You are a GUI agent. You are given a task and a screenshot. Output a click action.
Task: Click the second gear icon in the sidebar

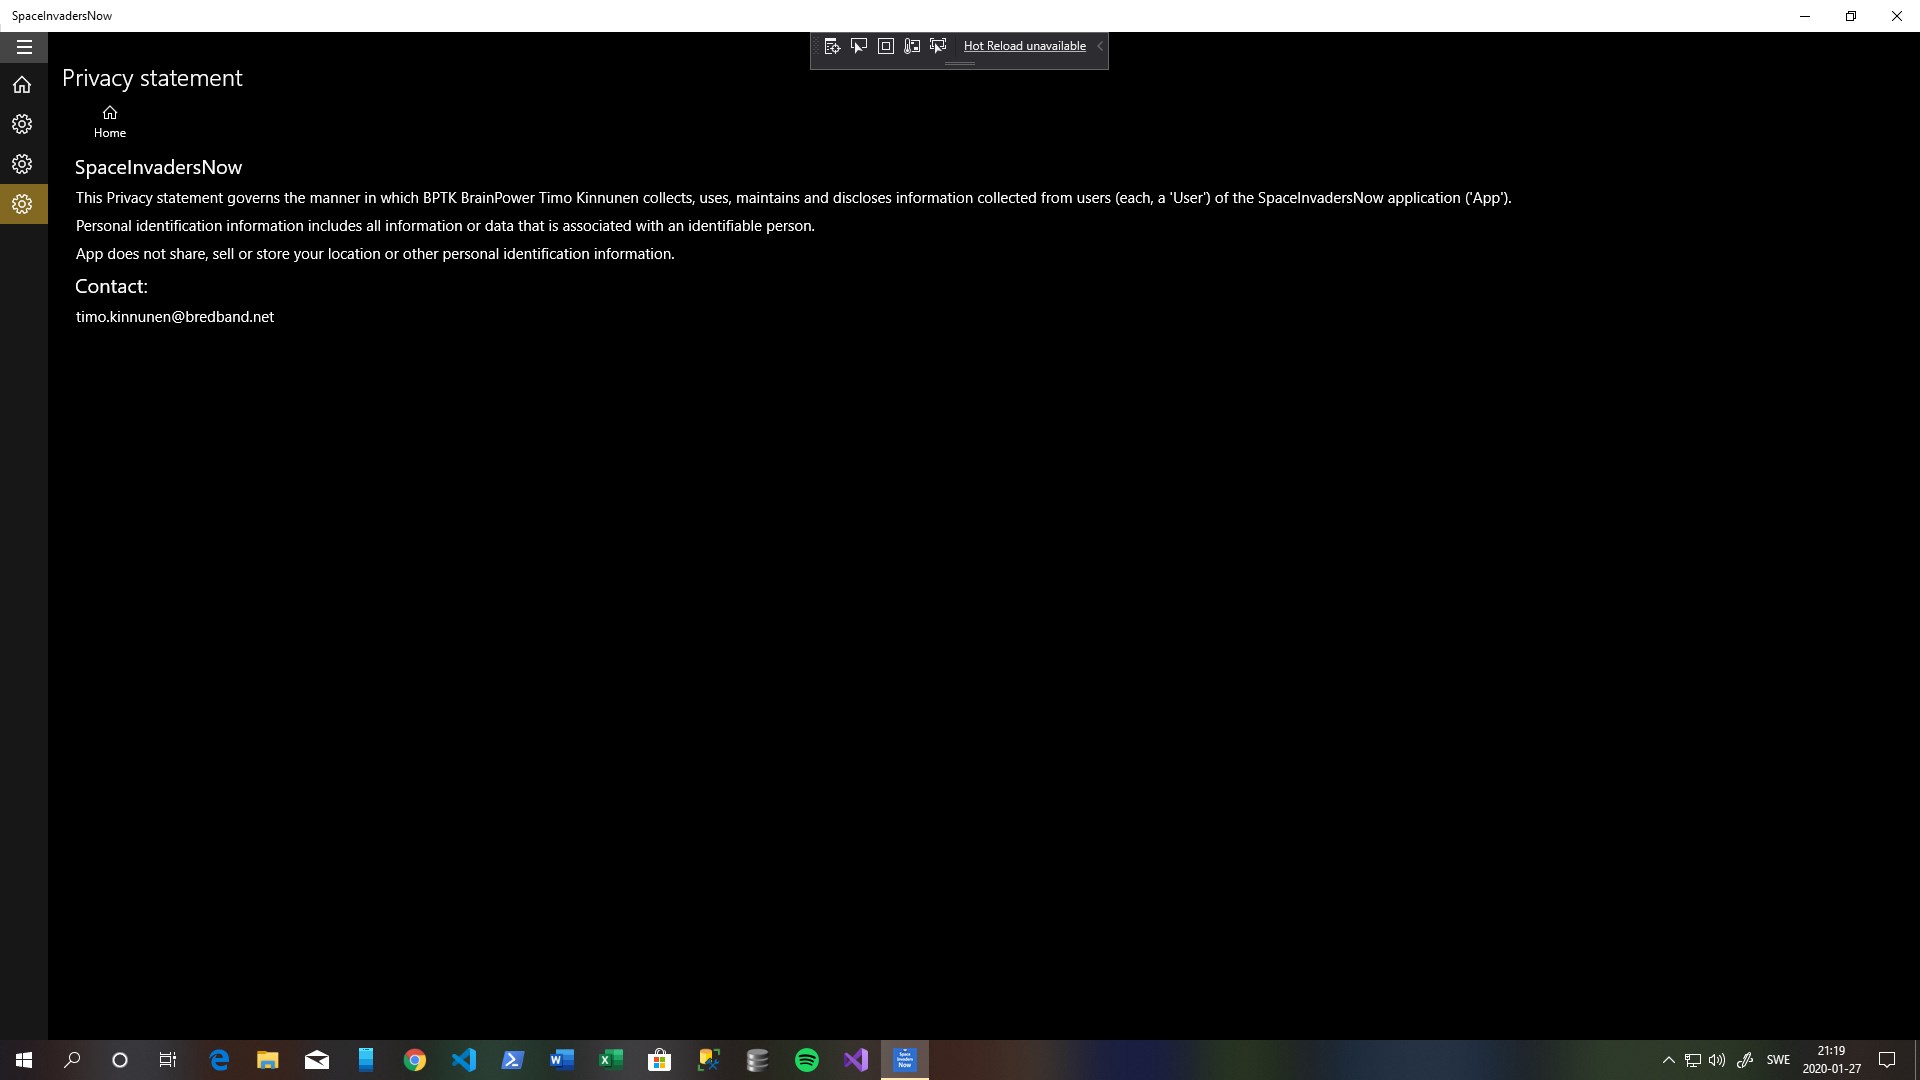click(22, 164)
